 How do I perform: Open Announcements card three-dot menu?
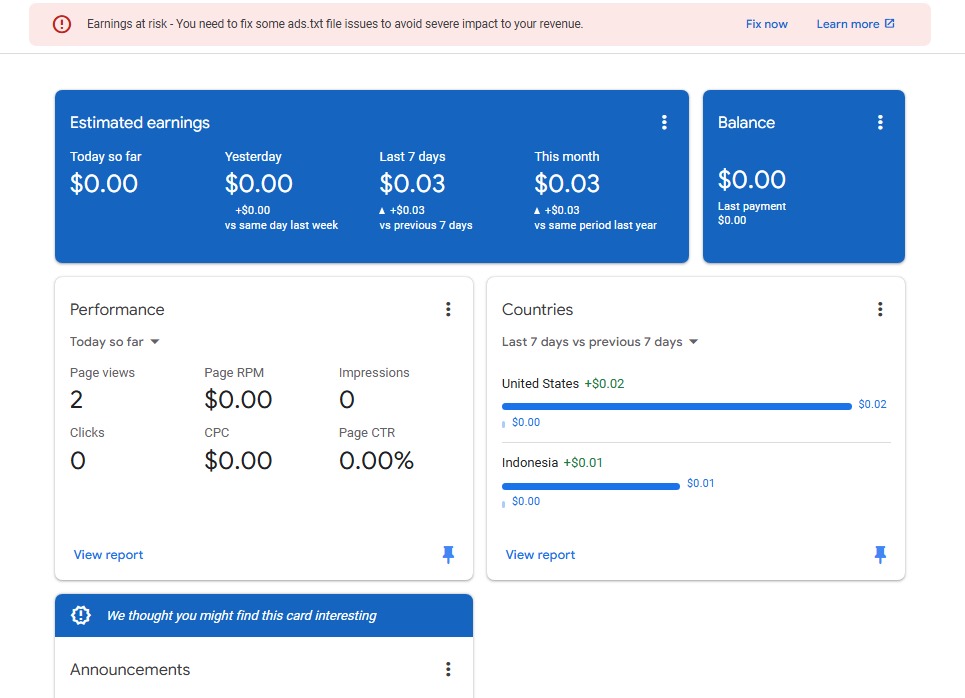pyautogui.click(x=448, y=670)
